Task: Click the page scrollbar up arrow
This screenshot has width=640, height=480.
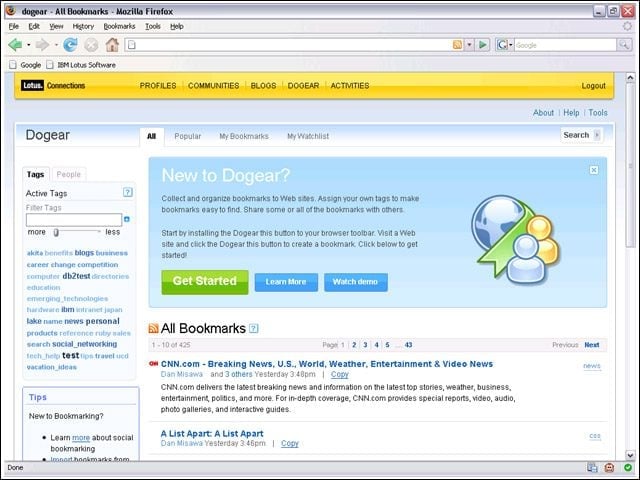Action: coord(630,77)
